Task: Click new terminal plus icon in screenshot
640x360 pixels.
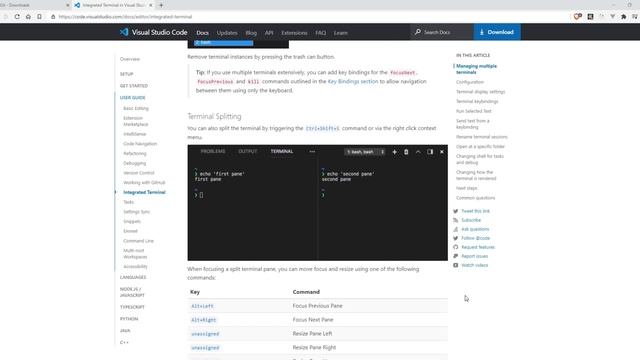Action: coord(394,152)
